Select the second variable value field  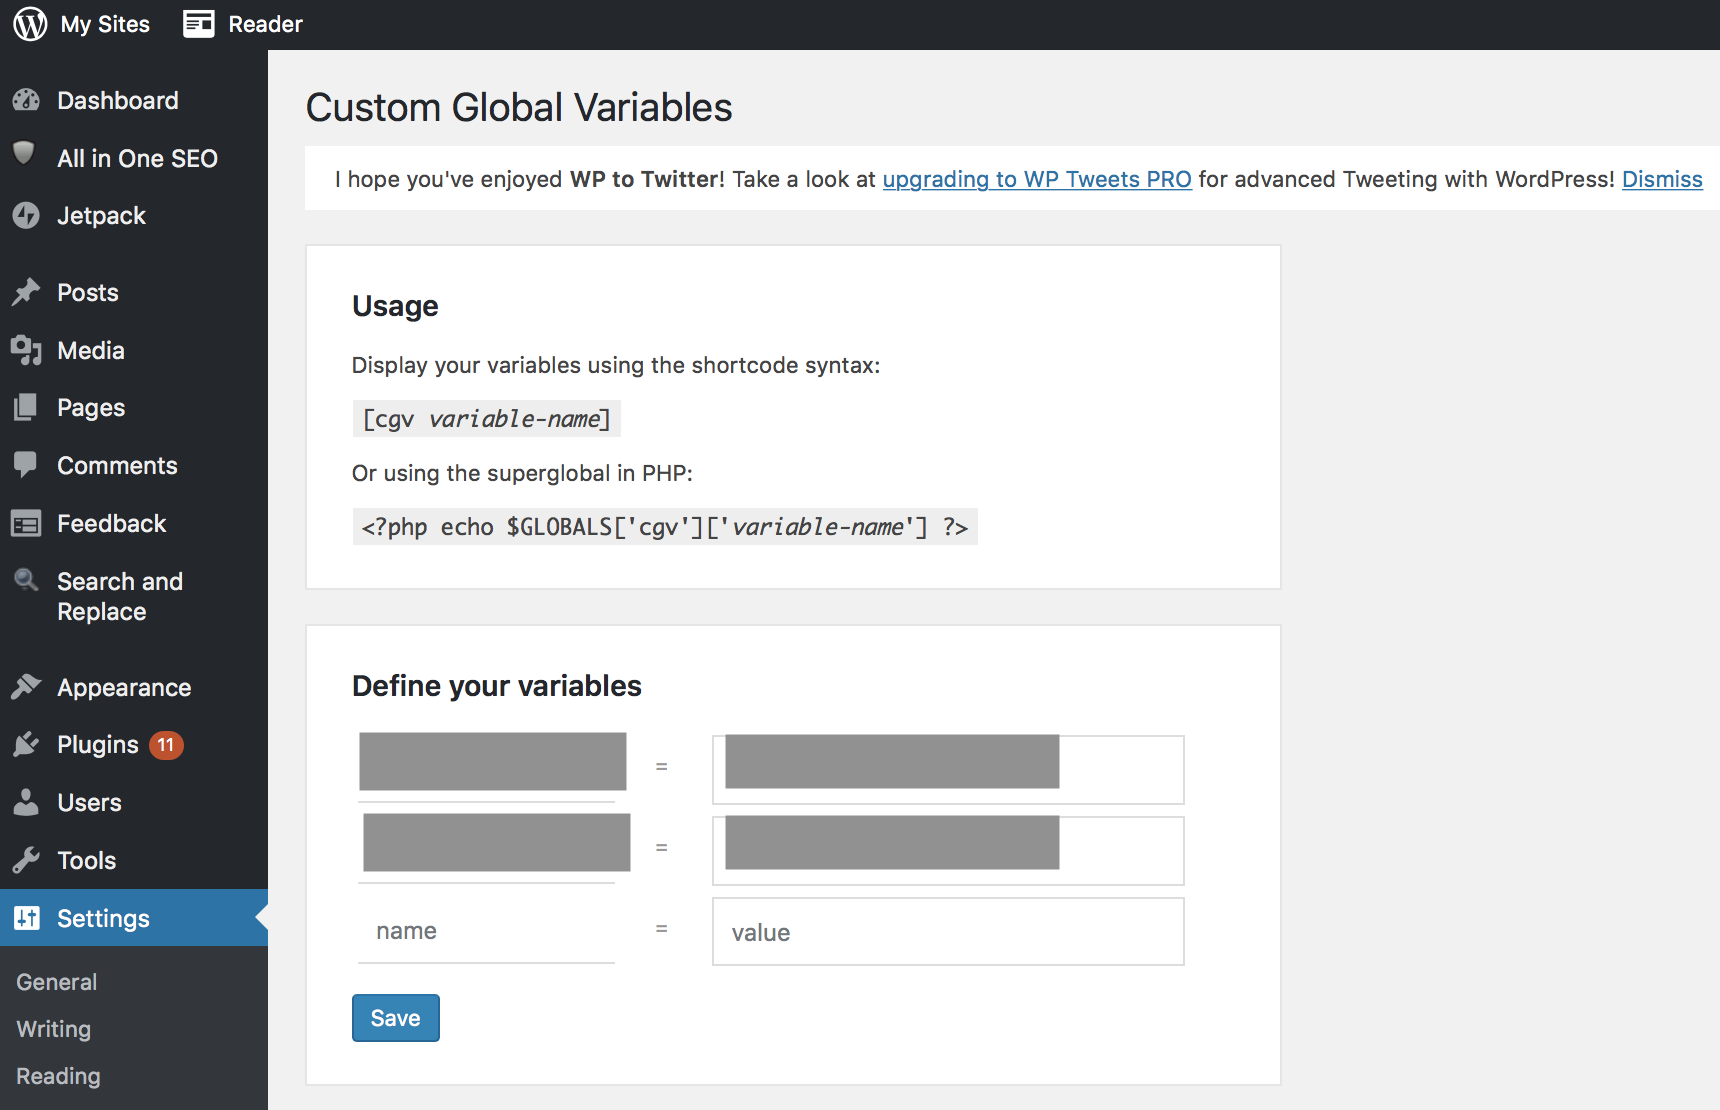click(948, 851)
